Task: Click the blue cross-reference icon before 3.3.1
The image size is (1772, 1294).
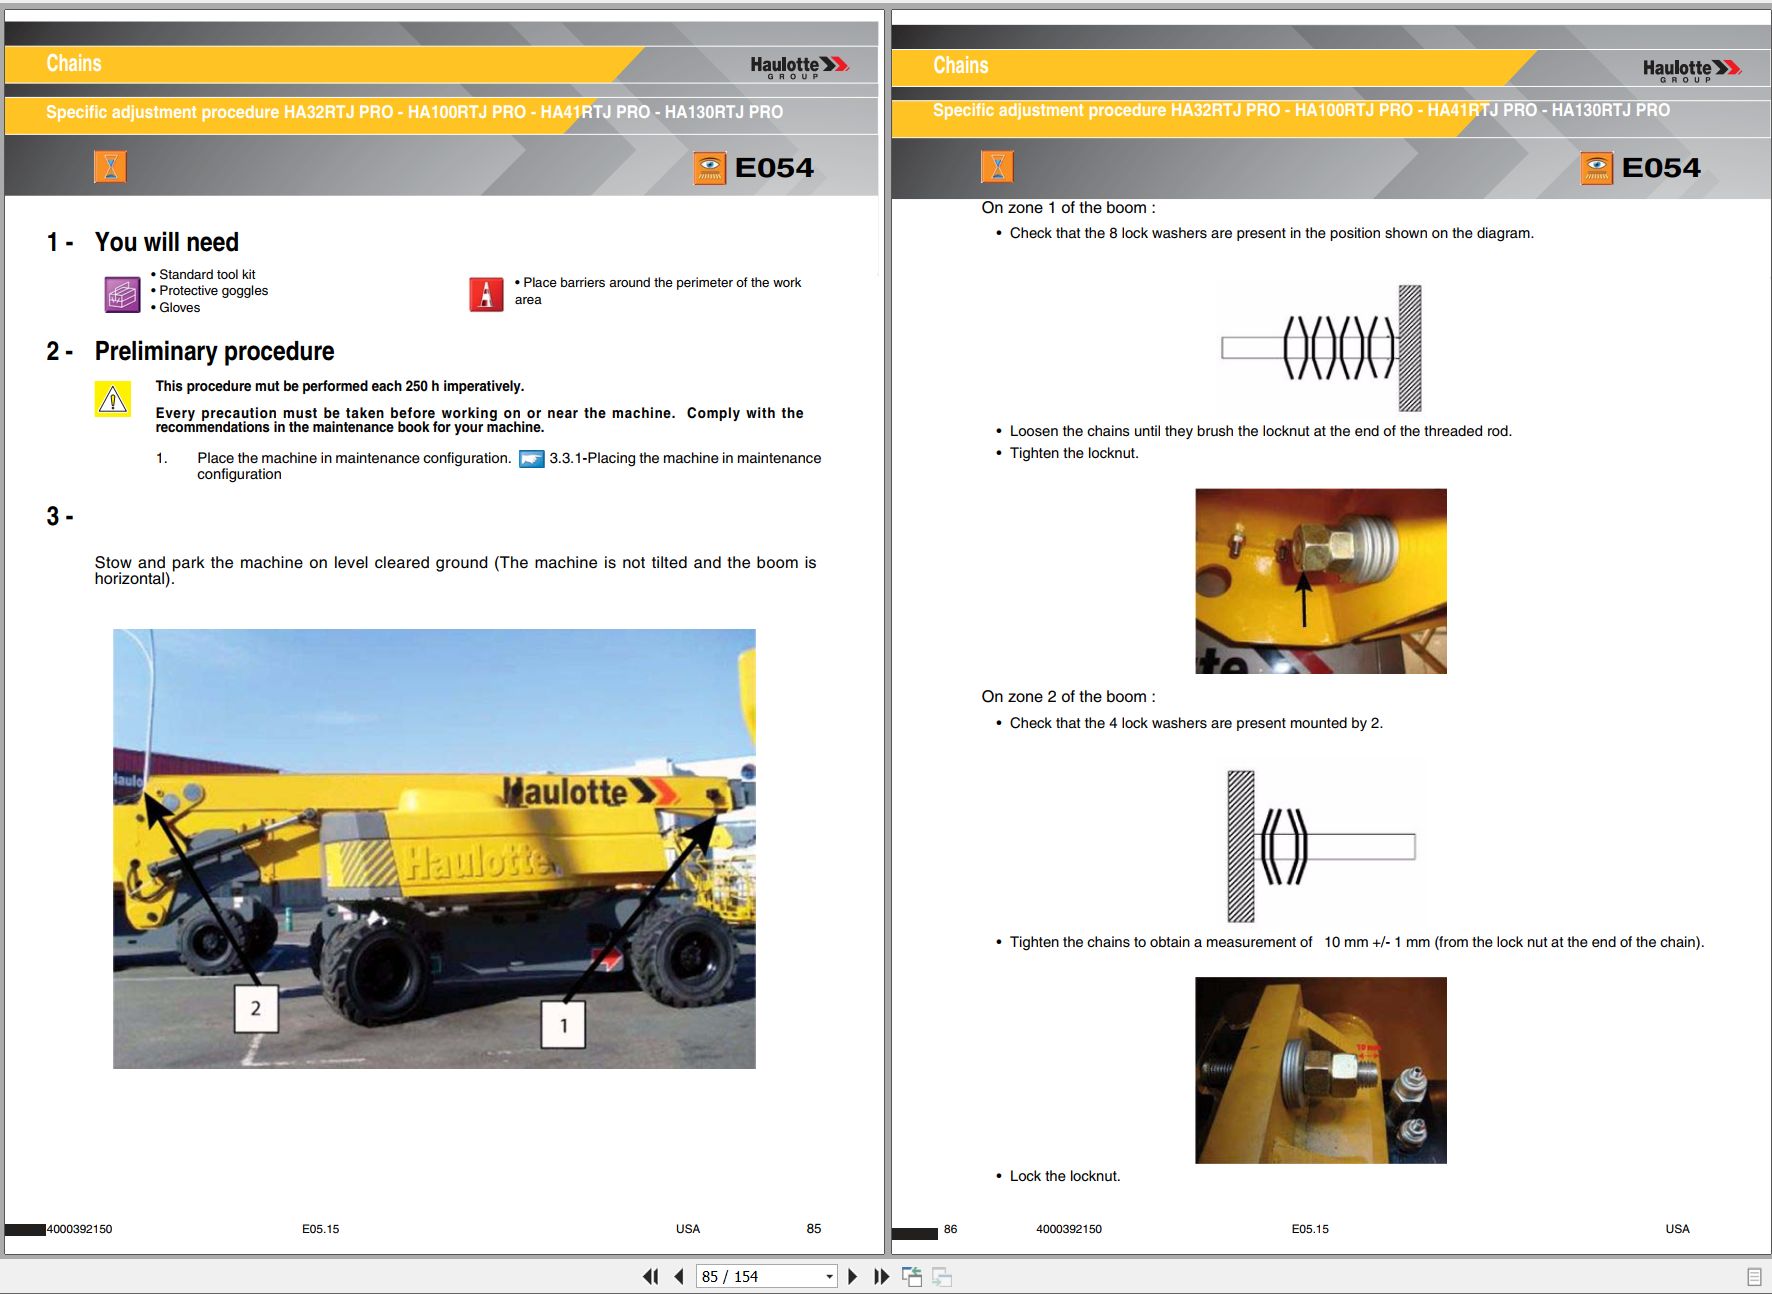Action: pyautogui.click(x=532, y=459)
